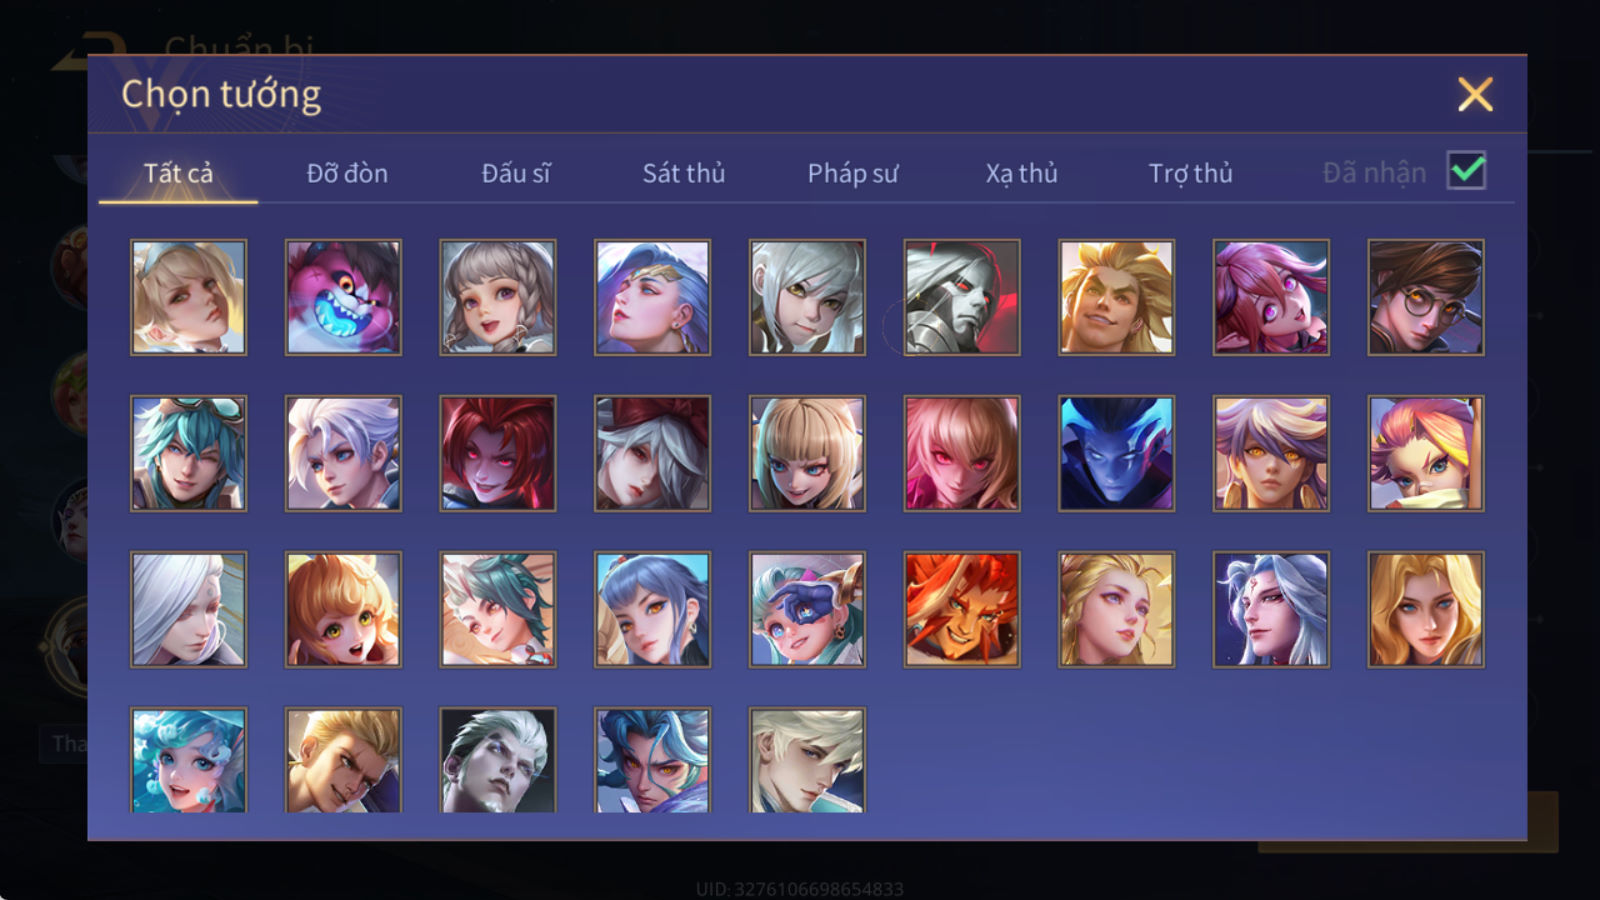The width and height of the screenshot is (1600, 900).
Task: Pick the dark blue-skinned hooded hero
Action: [1116, 453]
